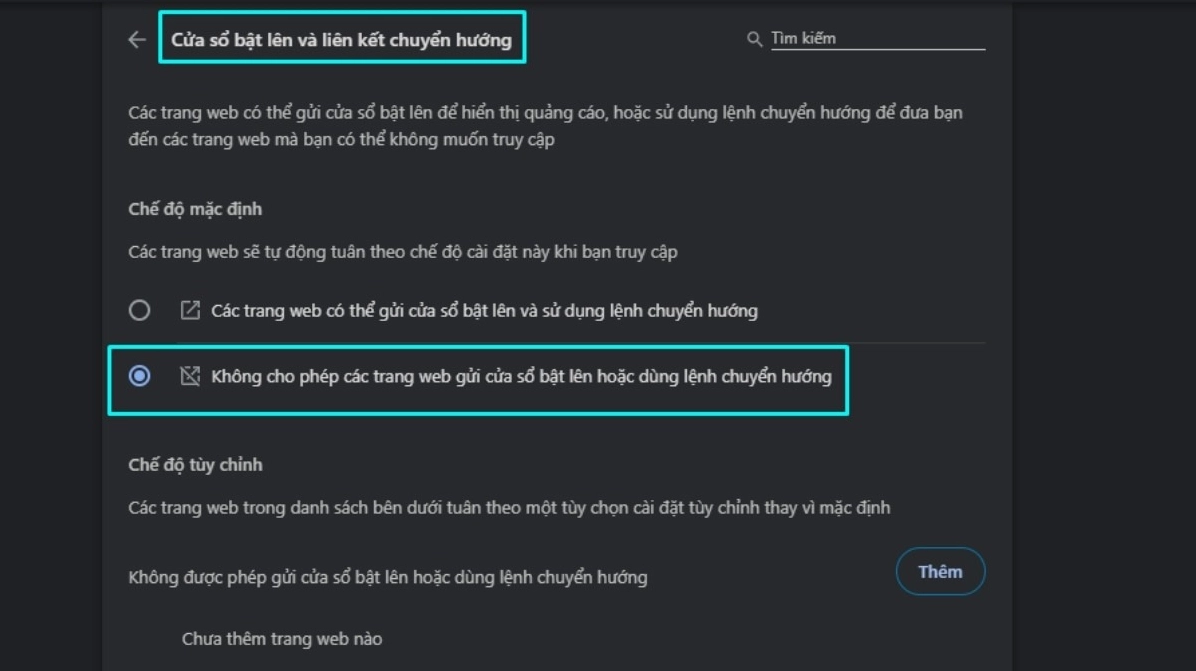Click the 'Không được phép gửi cửa sổ bật lên' label

coord(388,577)
